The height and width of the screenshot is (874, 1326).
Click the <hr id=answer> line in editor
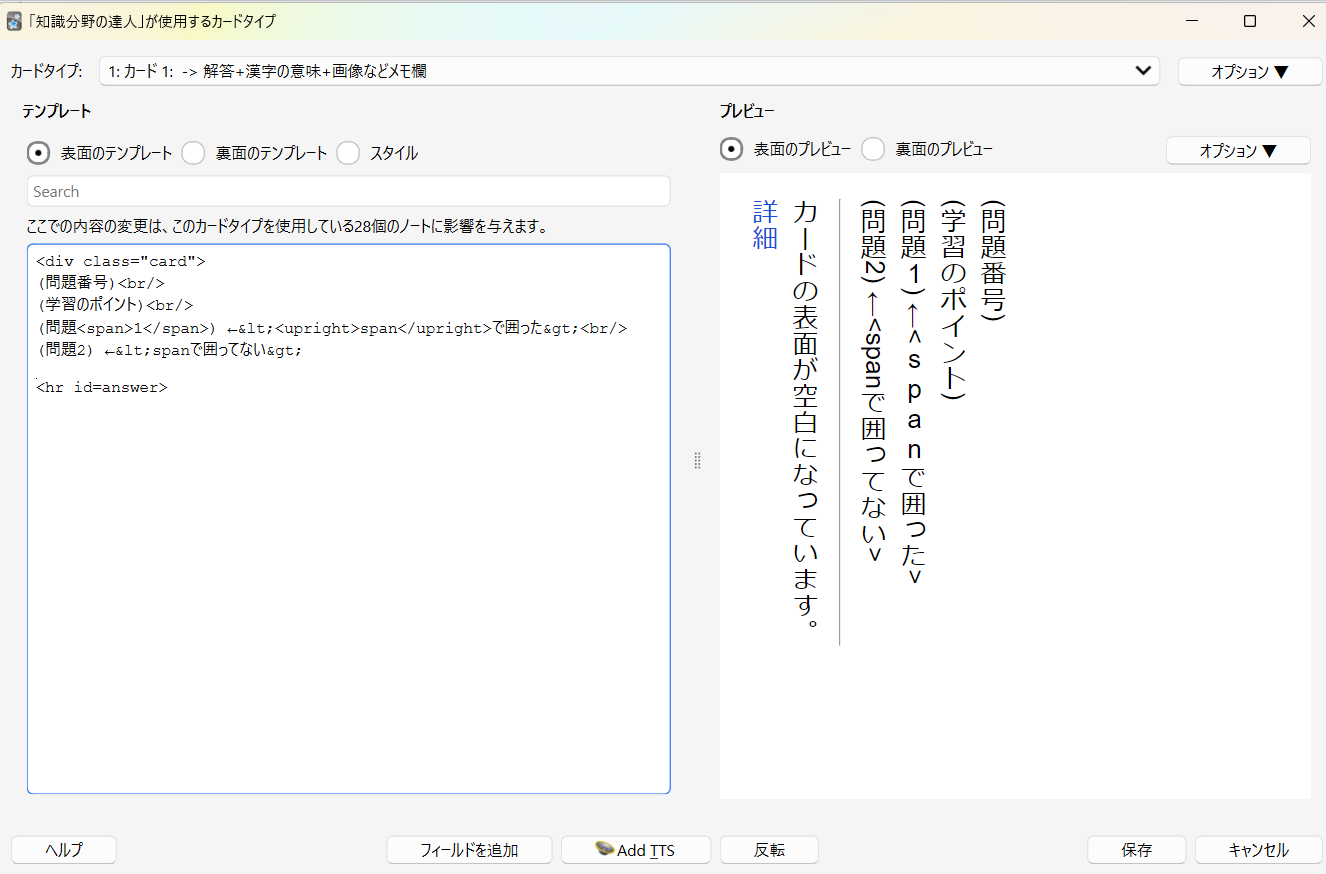pyautogui.click(x=102, y=388)
